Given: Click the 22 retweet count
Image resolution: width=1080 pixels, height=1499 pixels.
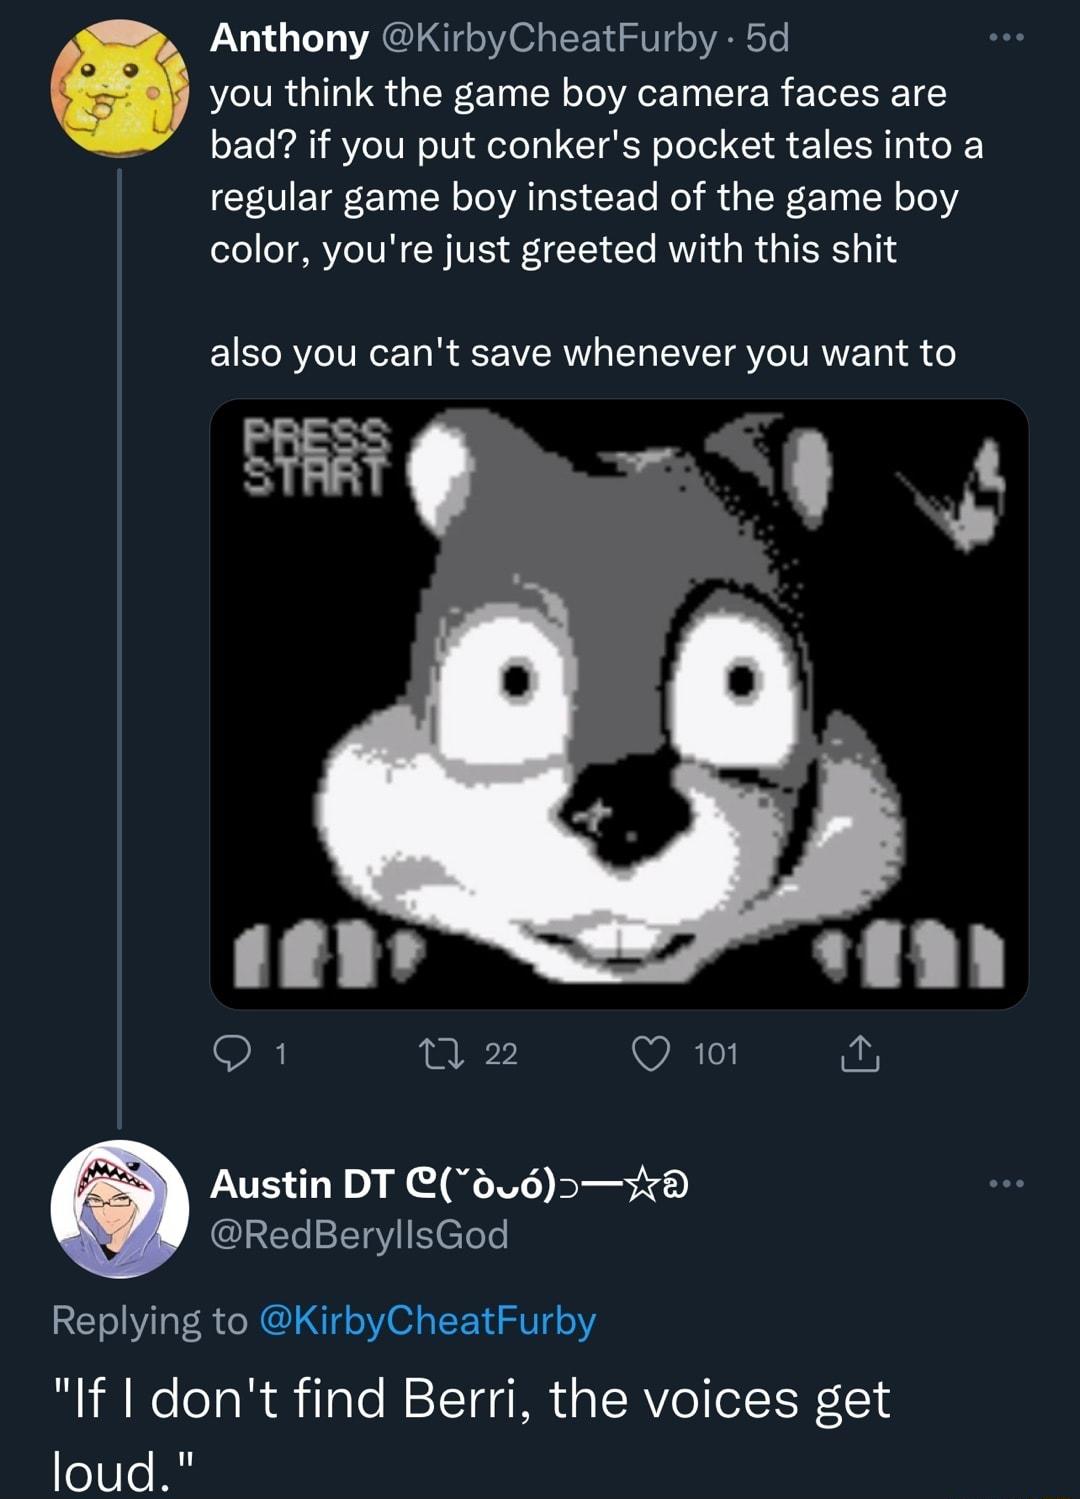Looking at the screenshot, I should click(x=501, y=1054).
